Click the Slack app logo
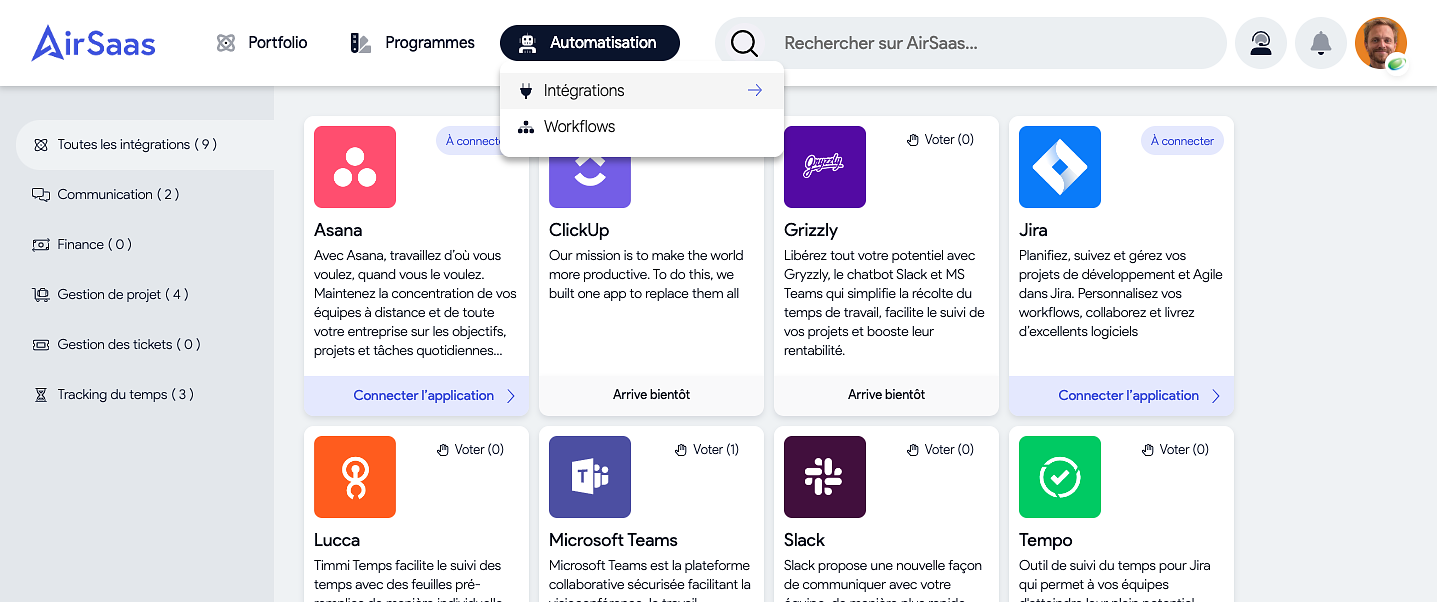The image size is (1437, 602). (x=825, y=477)
